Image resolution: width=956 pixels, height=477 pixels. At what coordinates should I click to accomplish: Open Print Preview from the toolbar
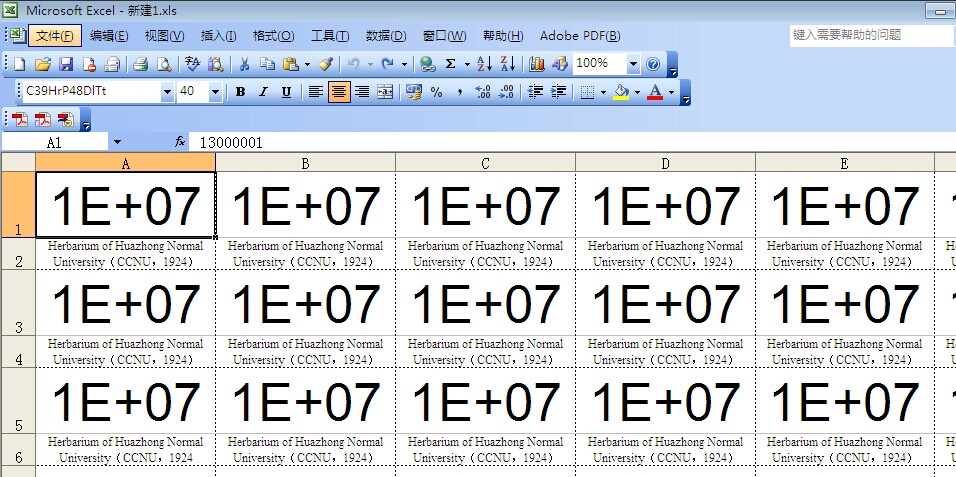point(164,64)
